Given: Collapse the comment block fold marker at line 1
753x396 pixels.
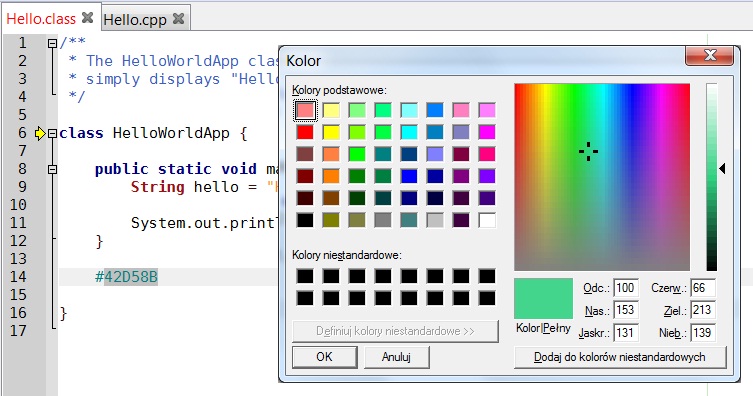Looking at the screenshot, I should click(x=52, y=43).
